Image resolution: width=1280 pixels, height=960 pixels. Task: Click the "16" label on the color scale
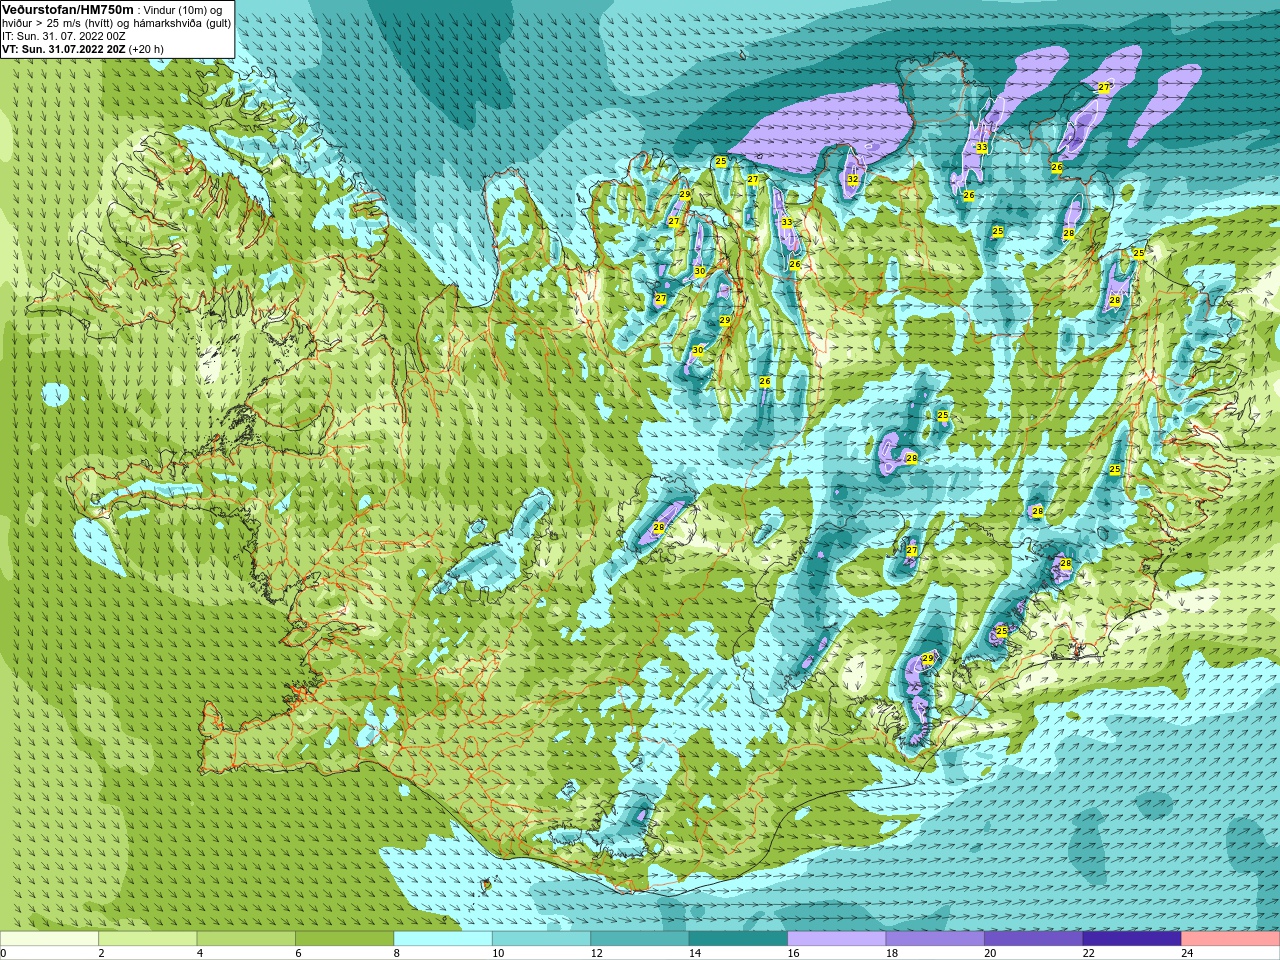tap(793, 953)
